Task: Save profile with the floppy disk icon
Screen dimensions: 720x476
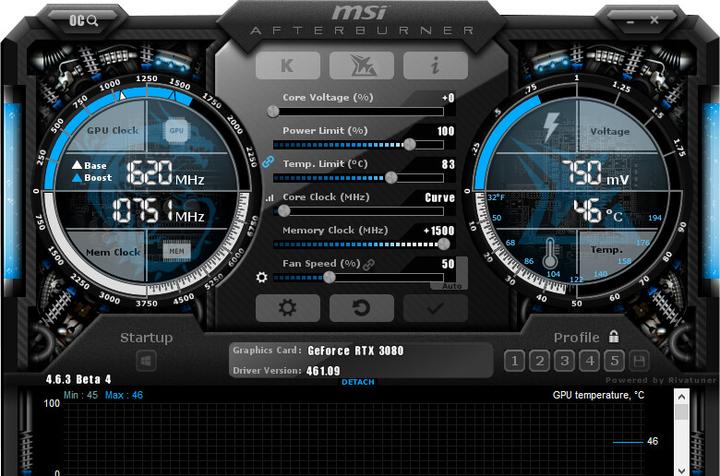Action: pyautogui.click(x=639, y=361)
